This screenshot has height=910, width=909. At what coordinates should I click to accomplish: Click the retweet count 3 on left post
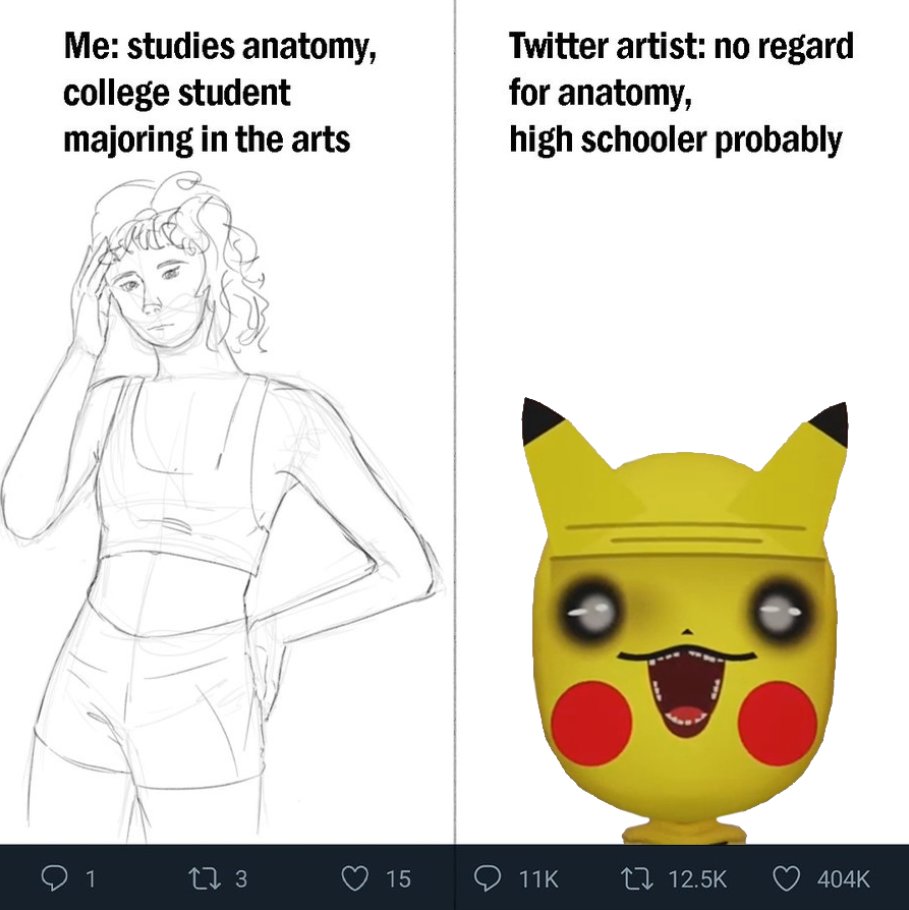241,879
